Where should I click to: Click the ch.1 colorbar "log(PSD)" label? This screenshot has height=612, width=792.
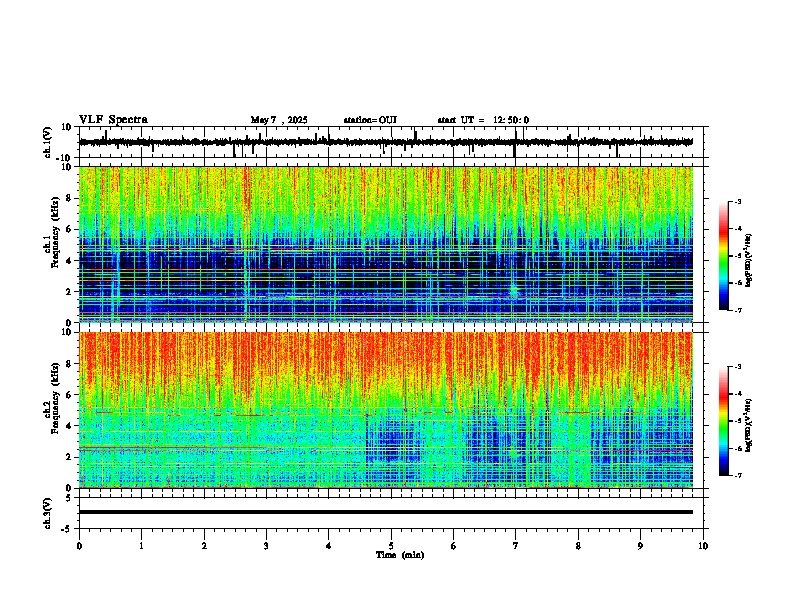pos(749,260)
